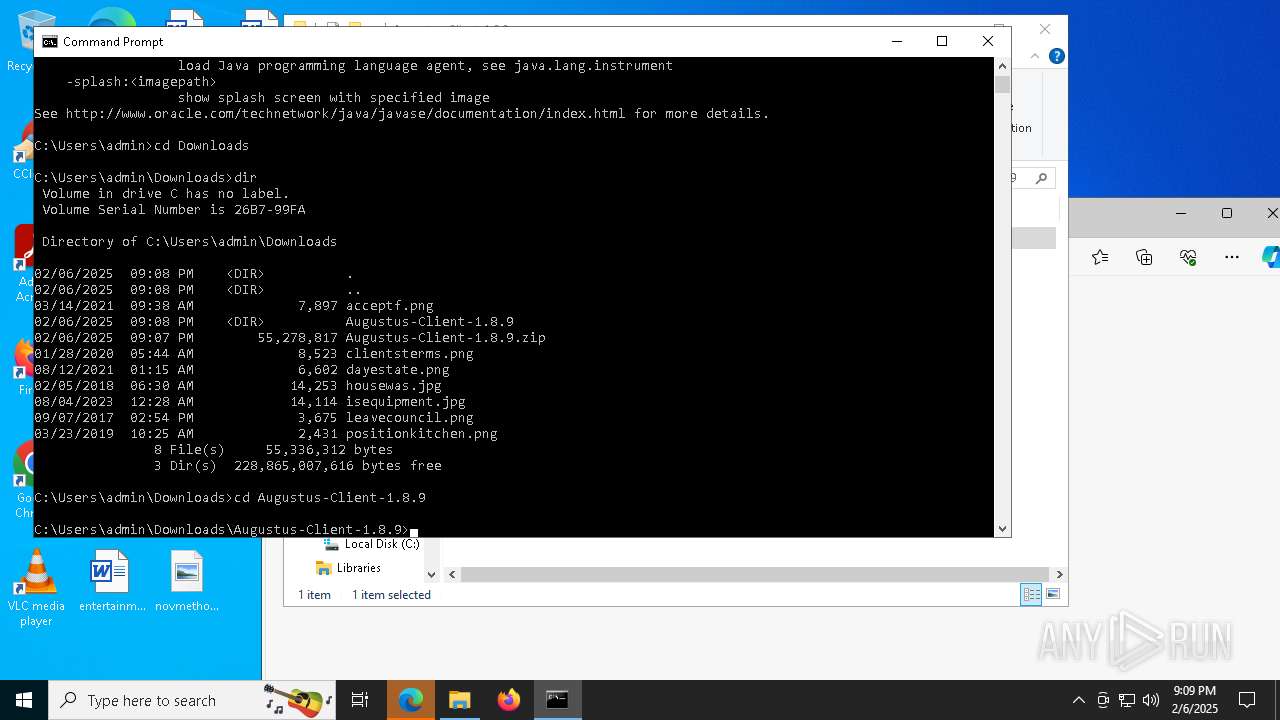Switch to Microsoft Edge on taskbar

pos(411,700)
